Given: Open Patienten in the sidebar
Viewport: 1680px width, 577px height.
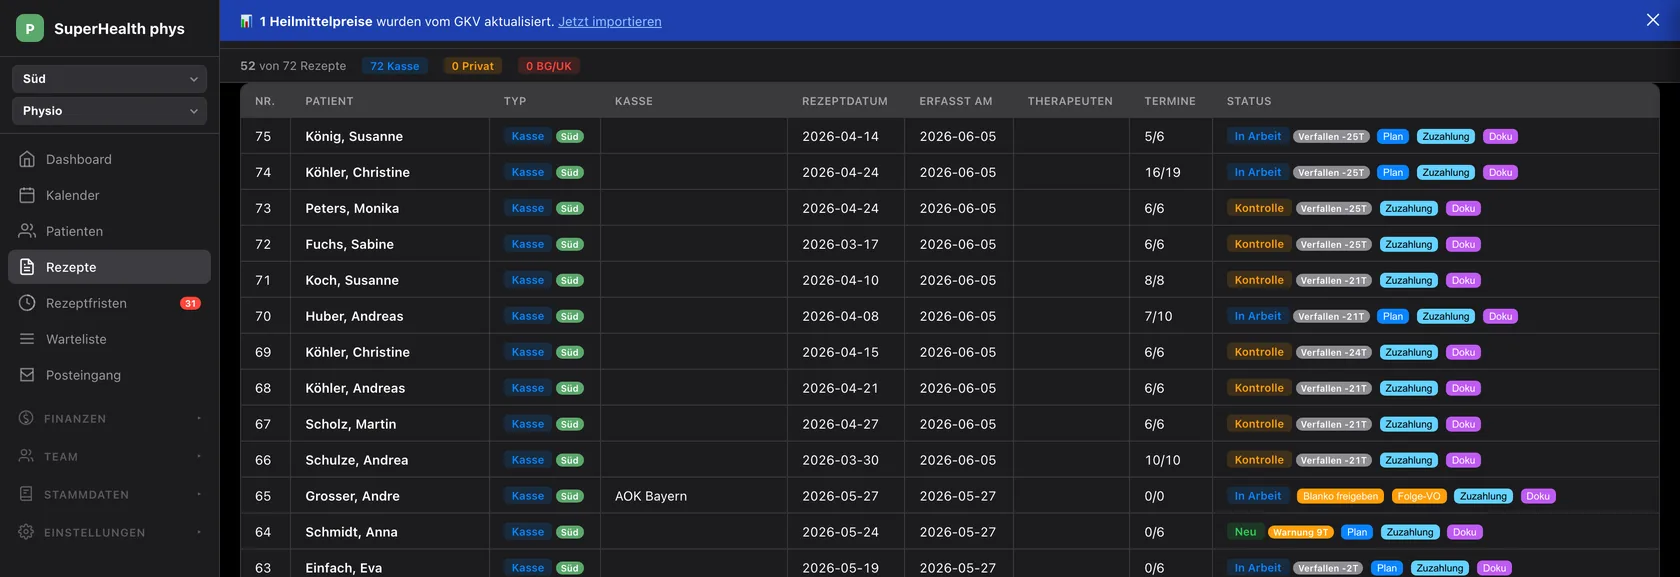Looking at the screenshot, I should point(110,231).
